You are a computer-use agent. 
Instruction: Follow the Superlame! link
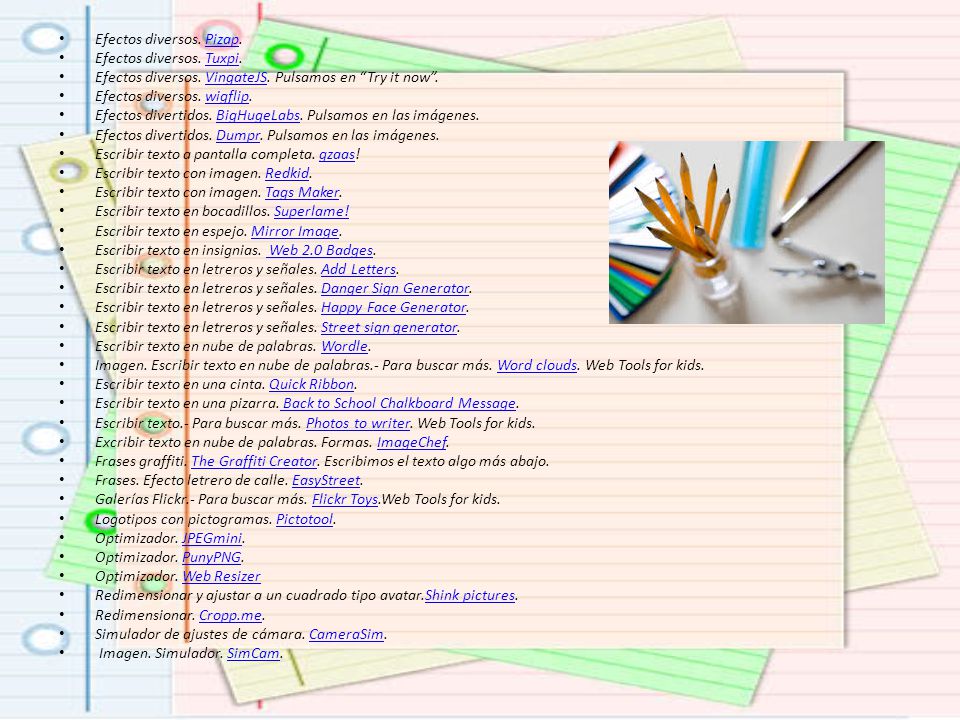coord(311,211)
